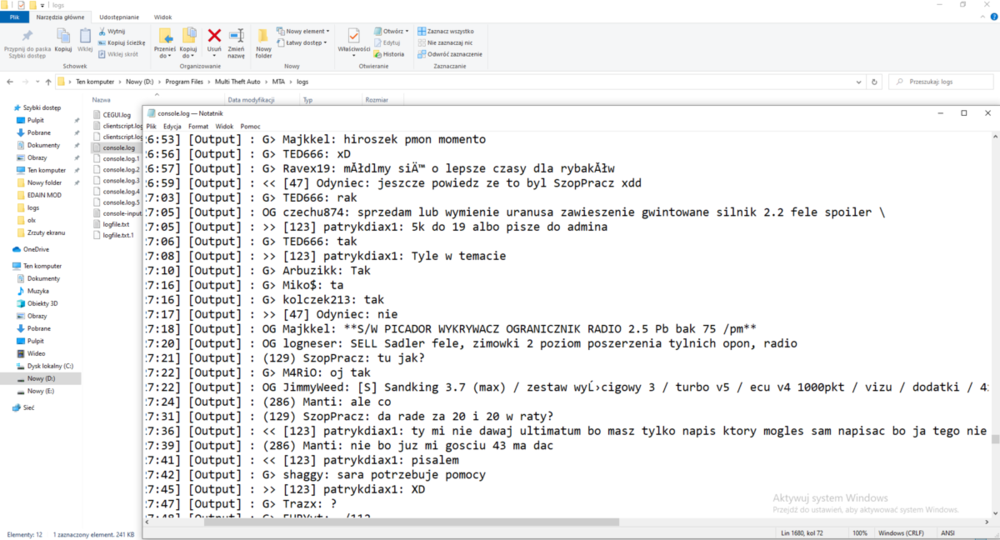Open Edycja menu in Notatnik
The image size is (1000, 540).
172,126
